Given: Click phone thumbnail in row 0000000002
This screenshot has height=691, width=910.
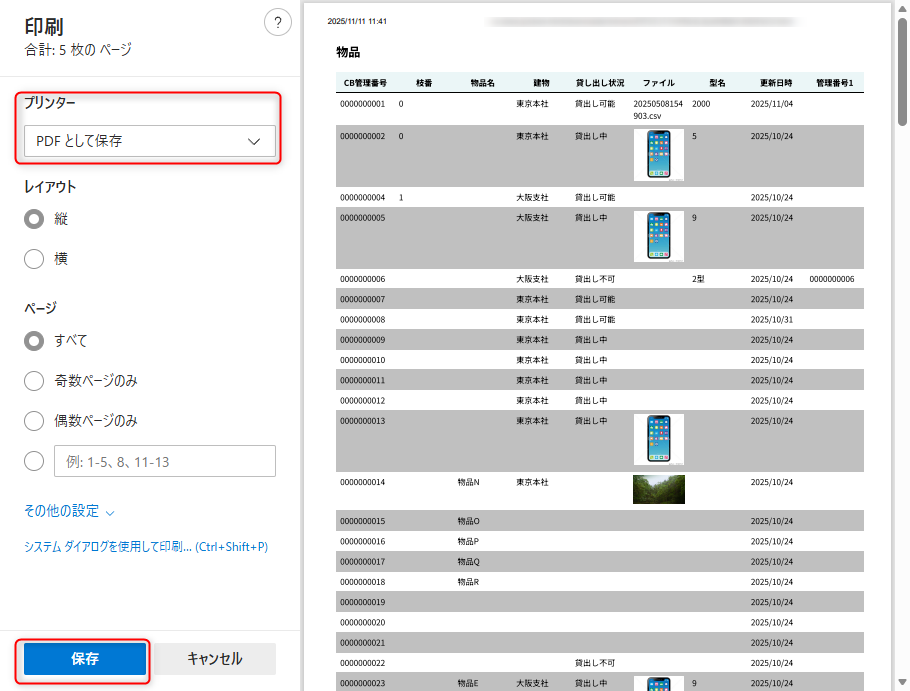Looking at the screenshot, I should click(659, 155).
